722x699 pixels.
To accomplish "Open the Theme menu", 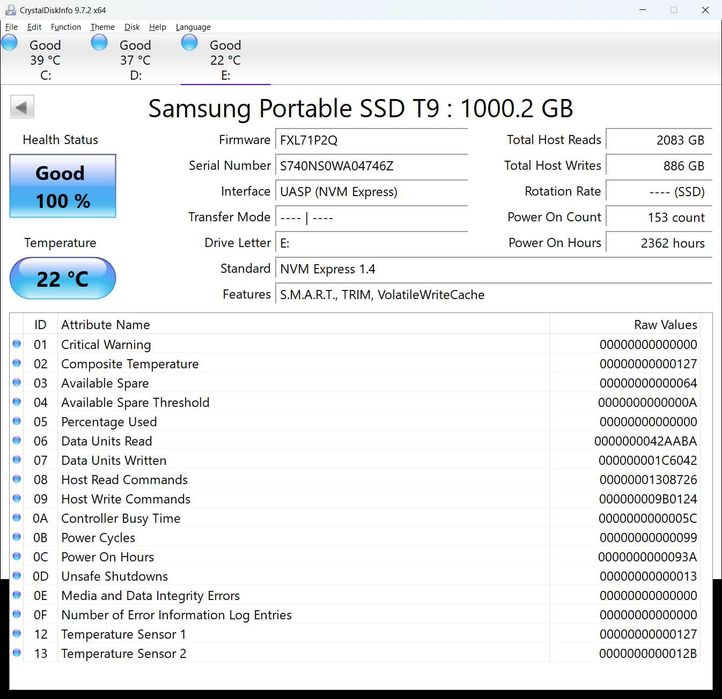I will (102, 27).
